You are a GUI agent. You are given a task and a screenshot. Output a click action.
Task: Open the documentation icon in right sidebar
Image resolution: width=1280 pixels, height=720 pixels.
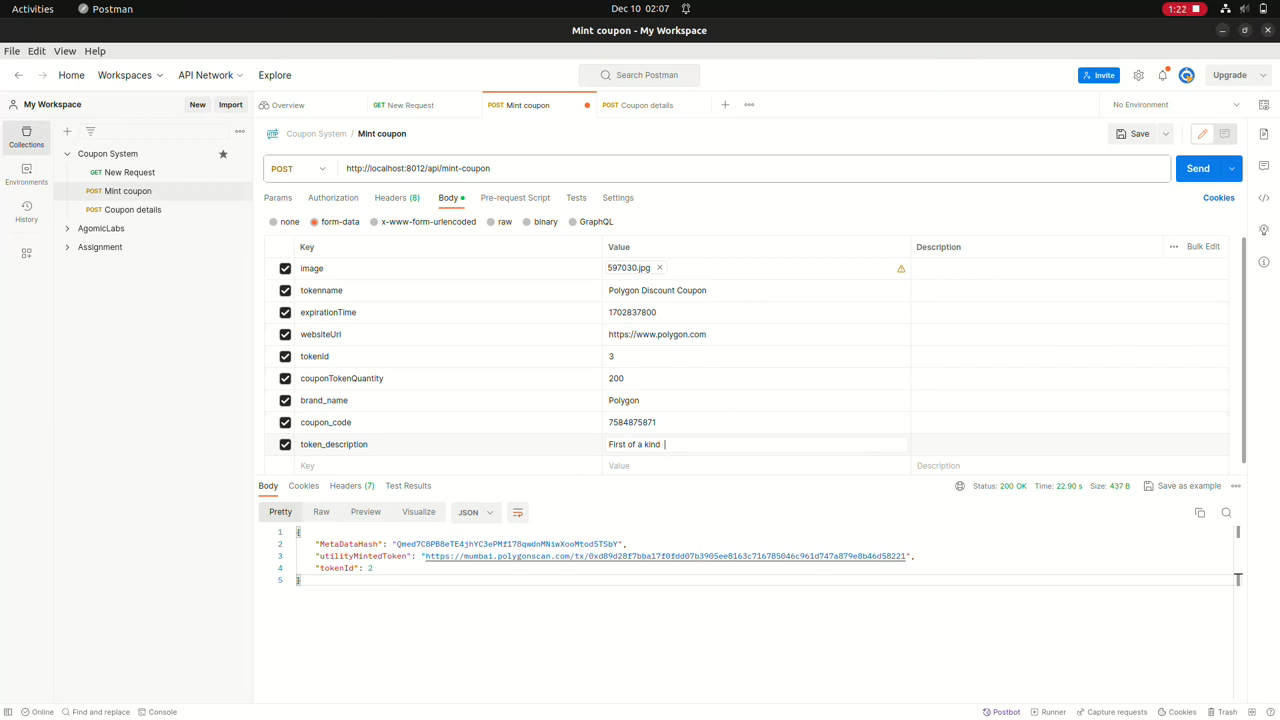click(x=1264, y=134)
